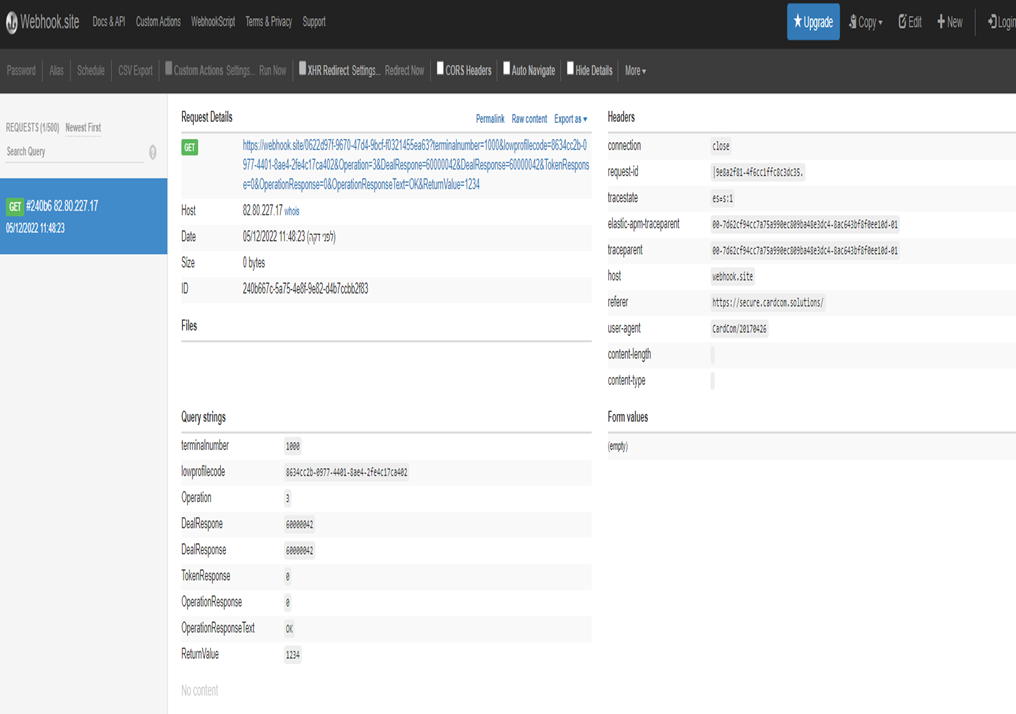Toggle the Hide Details checkbox

tap(570, 68)
